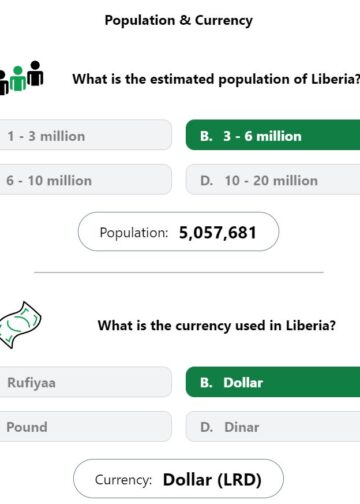
Task: Choose the D. Dinar currency option
Action: tap(273, 426)
